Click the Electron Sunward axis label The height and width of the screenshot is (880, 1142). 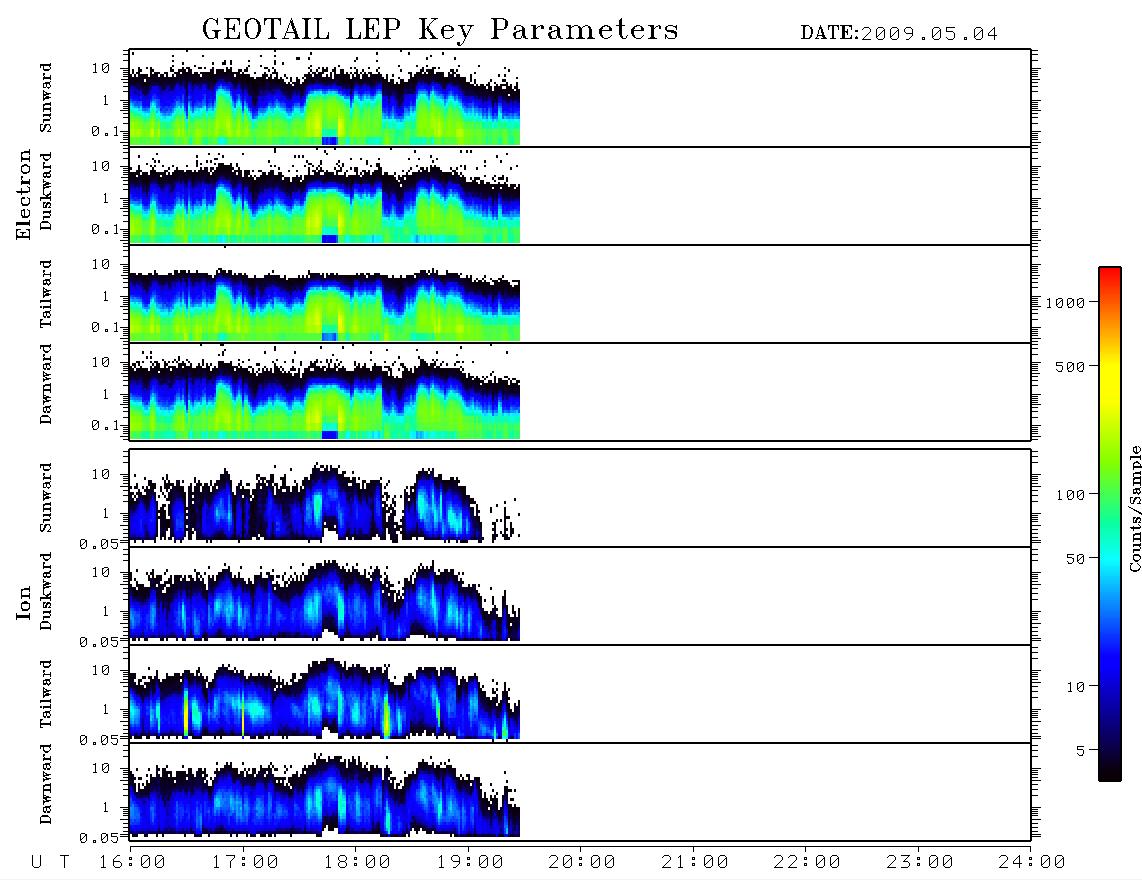46,98
